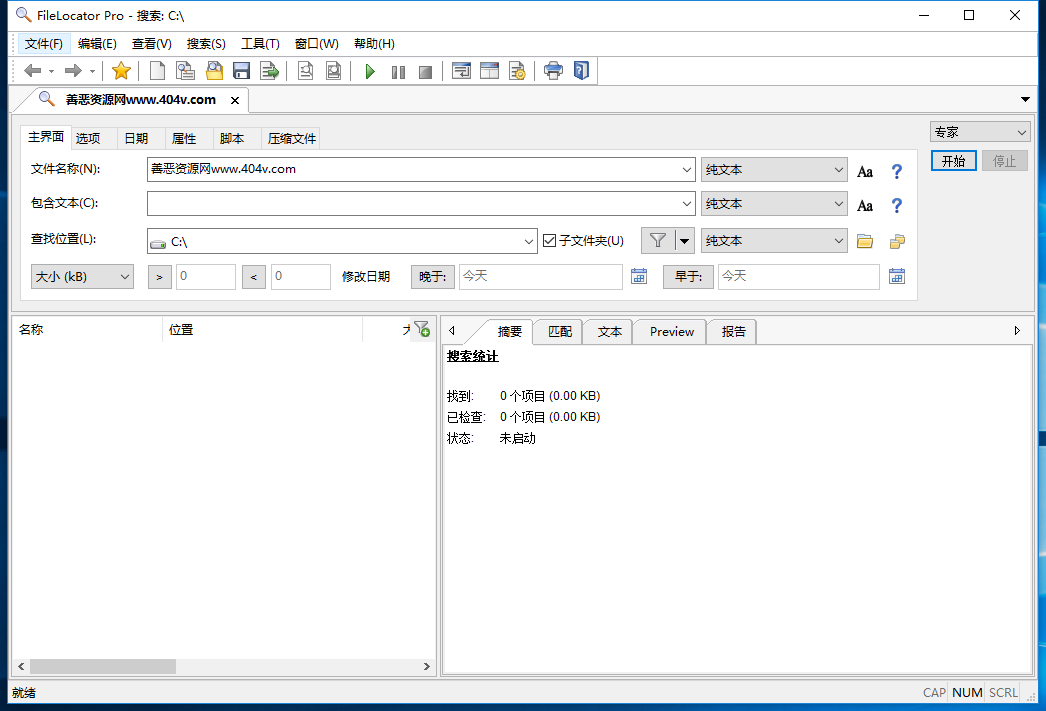Open the 专家 mode dropdown

coord(979,131)
